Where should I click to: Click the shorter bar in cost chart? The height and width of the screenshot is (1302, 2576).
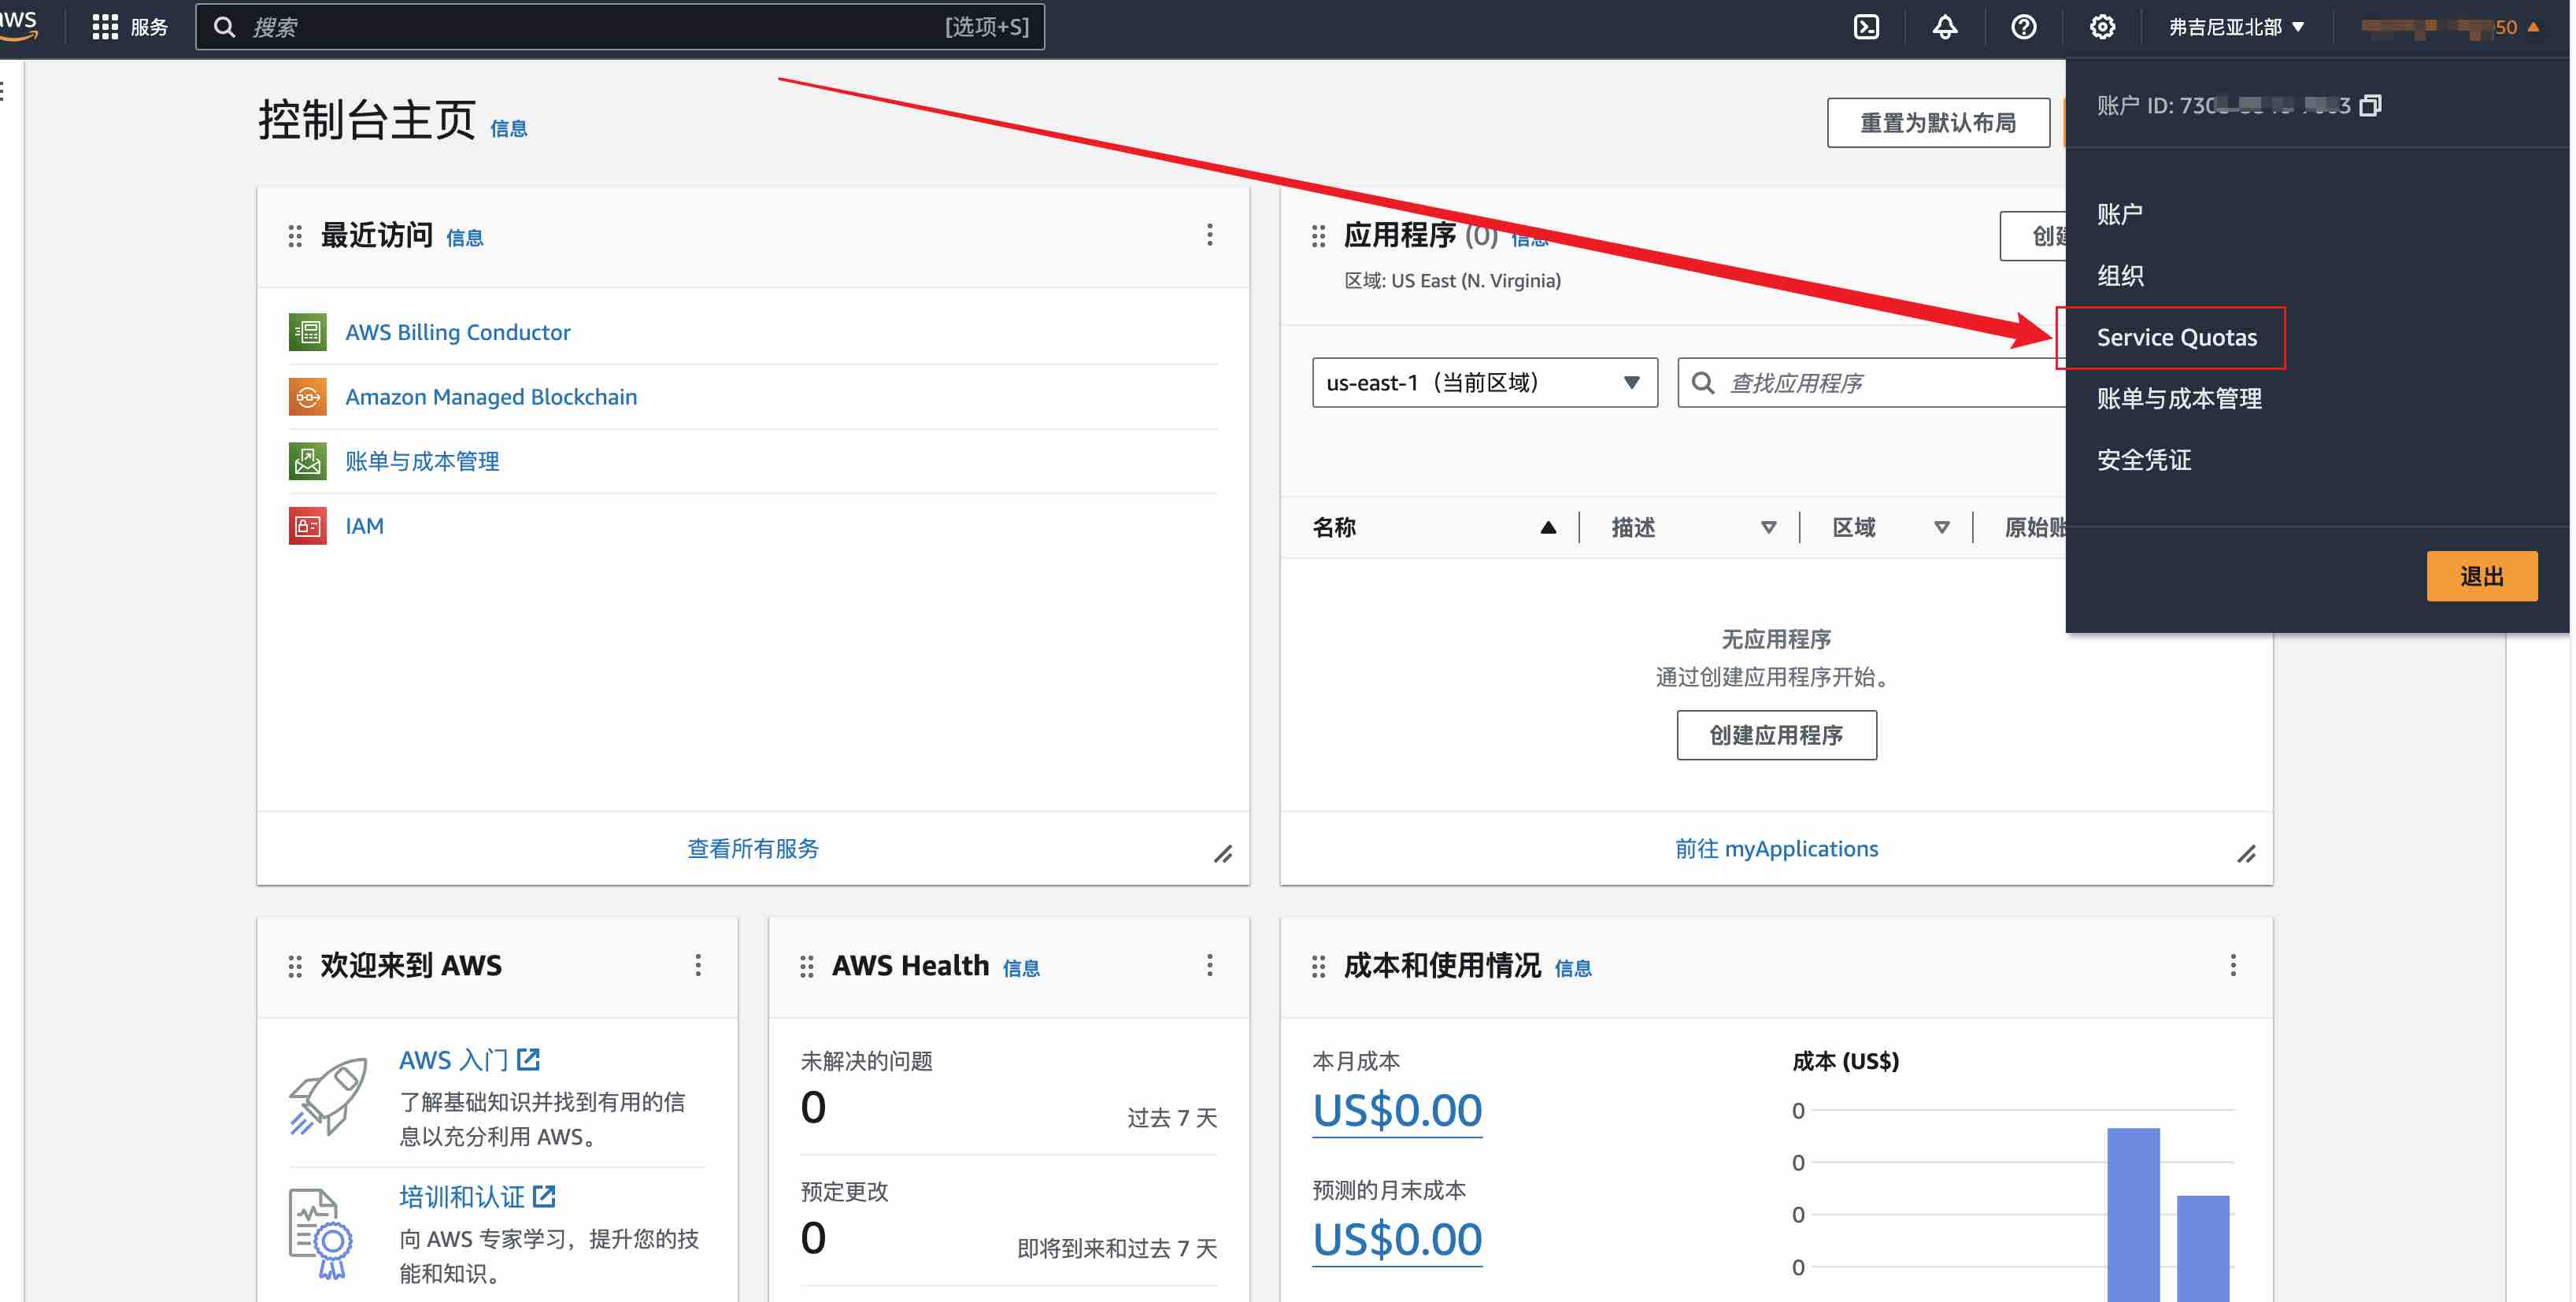2203,1248
